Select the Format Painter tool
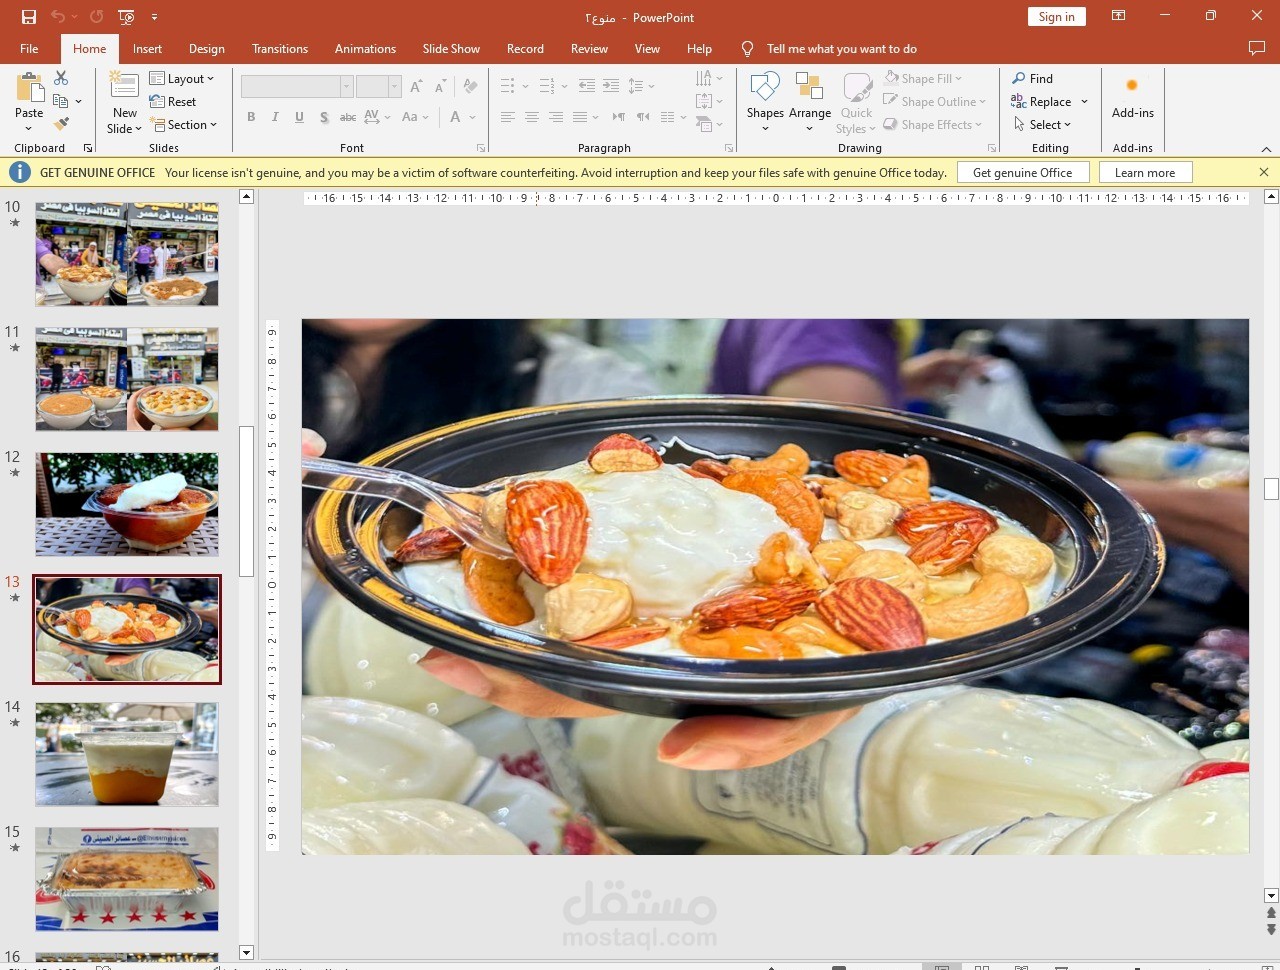 coord(62,122)
